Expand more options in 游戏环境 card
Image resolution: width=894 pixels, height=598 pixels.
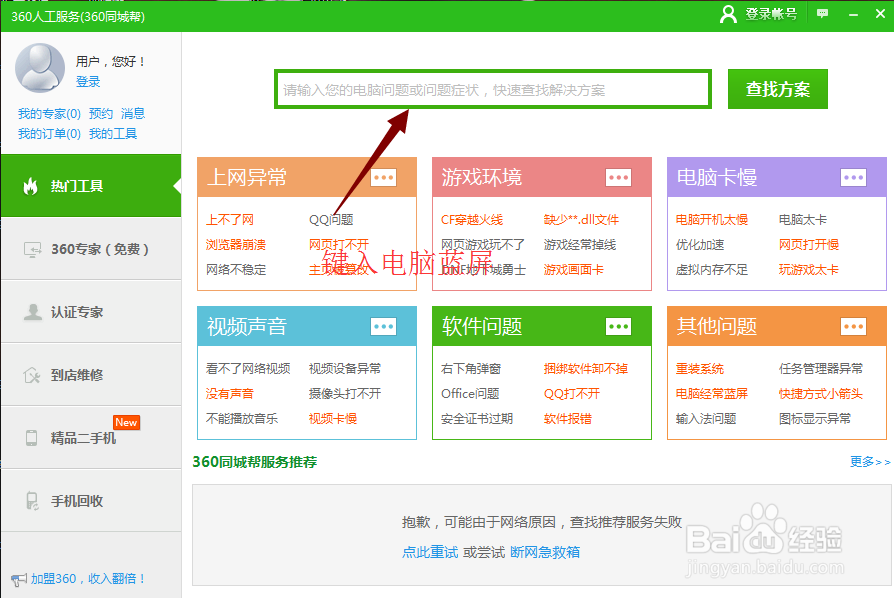[619, 177]
